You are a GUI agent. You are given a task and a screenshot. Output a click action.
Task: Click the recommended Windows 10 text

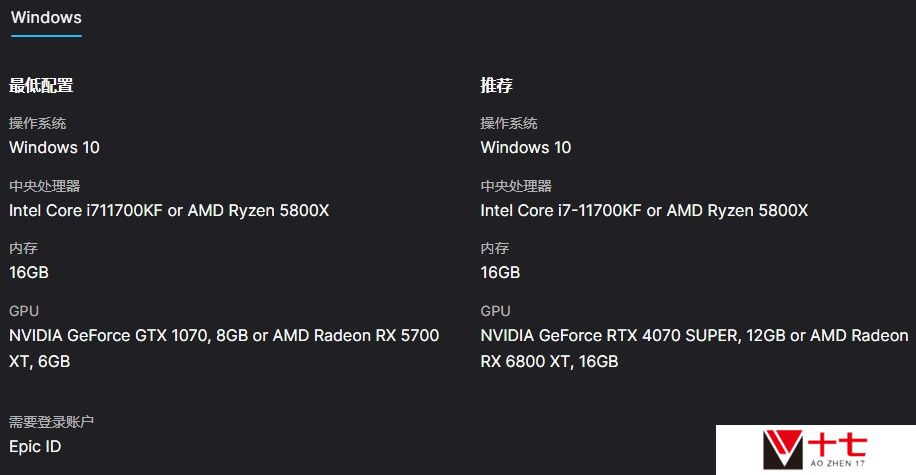click(526, 147)
